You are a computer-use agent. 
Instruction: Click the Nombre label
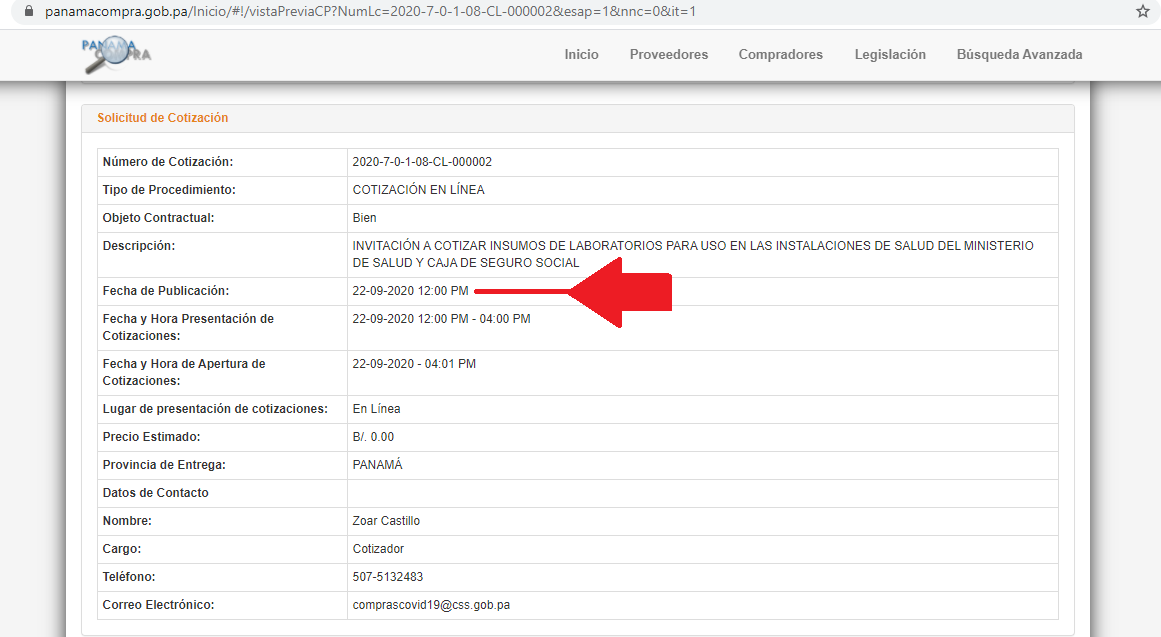coord(127,521)
